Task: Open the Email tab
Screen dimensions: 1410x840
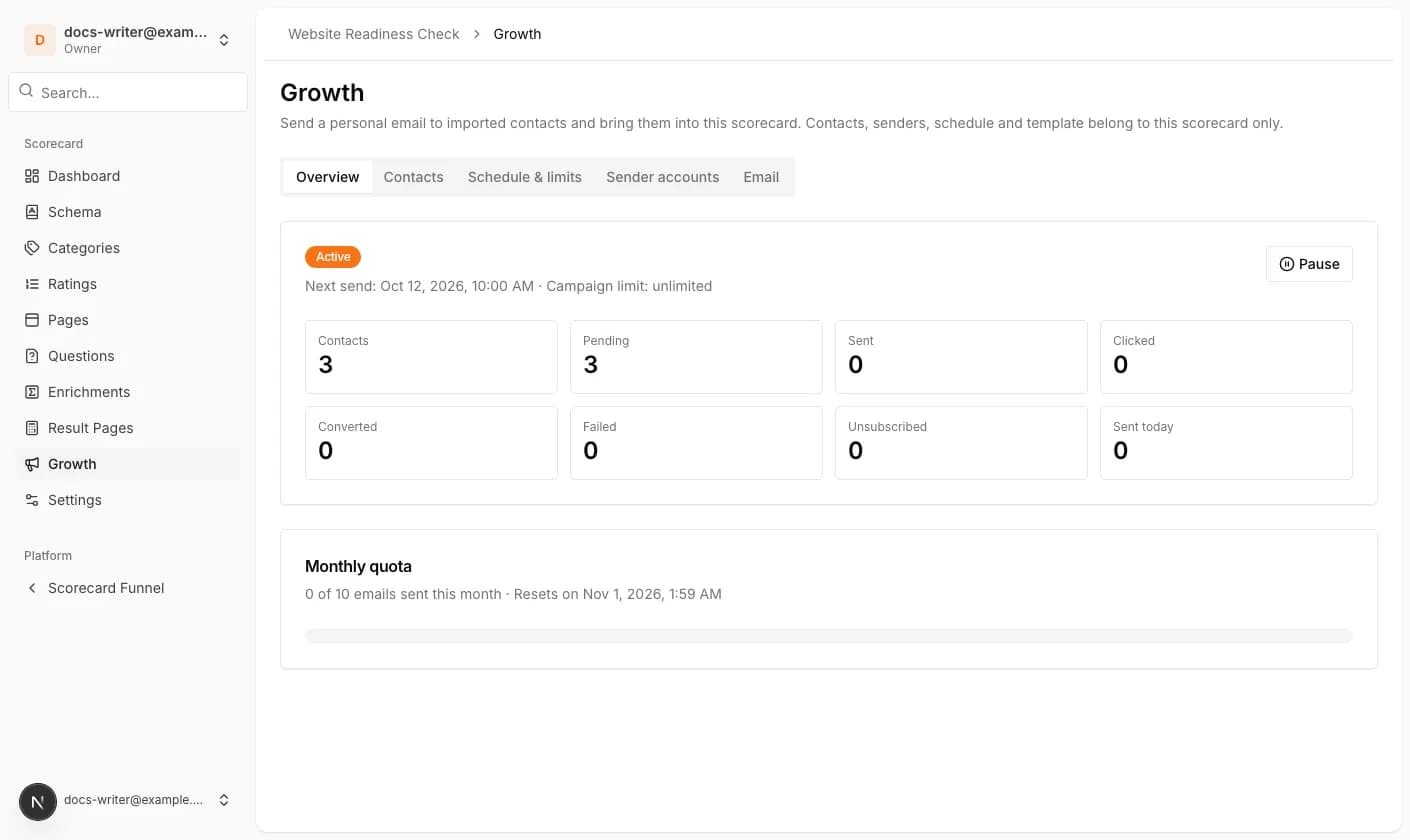Action: point(761,177)
